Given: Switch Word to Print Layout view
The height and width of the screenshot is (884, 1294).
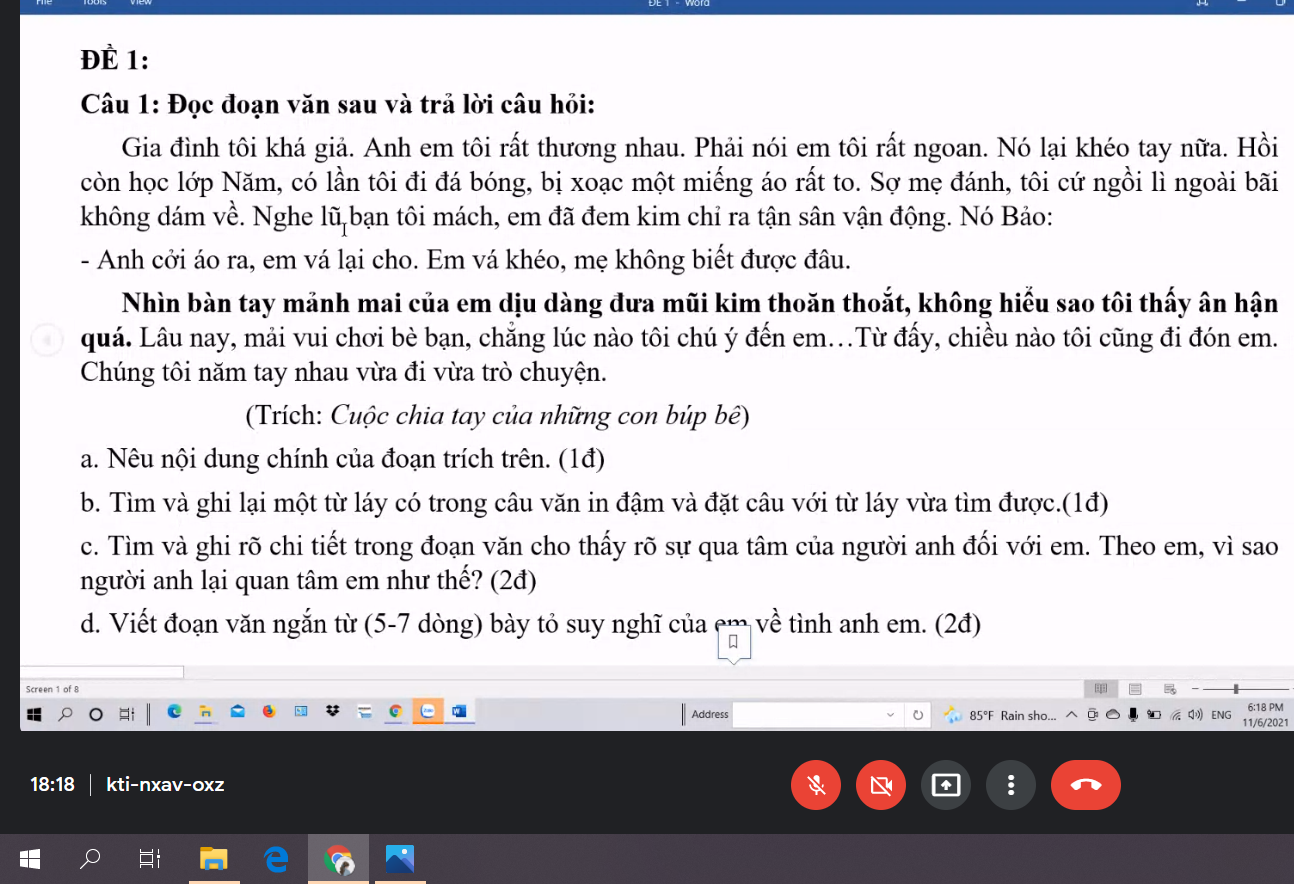Looking at the screenshot, I should click(x=1135, y=689).
